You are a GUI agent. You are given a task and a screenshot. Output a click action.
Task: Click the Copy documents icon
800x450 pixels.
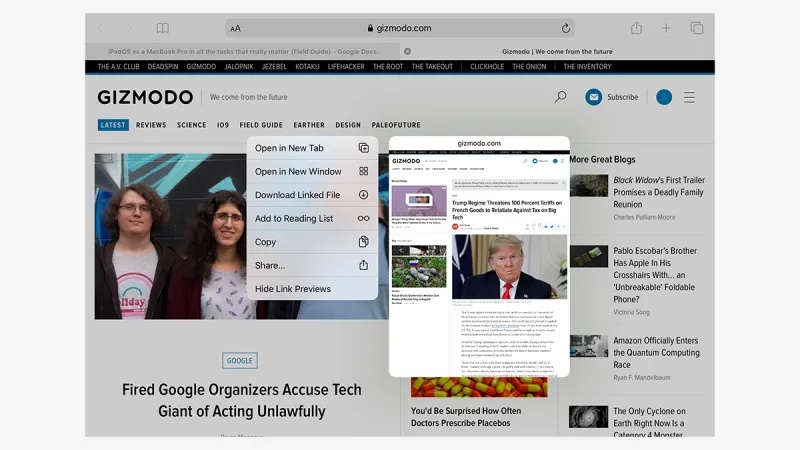[x=363, y=242]
